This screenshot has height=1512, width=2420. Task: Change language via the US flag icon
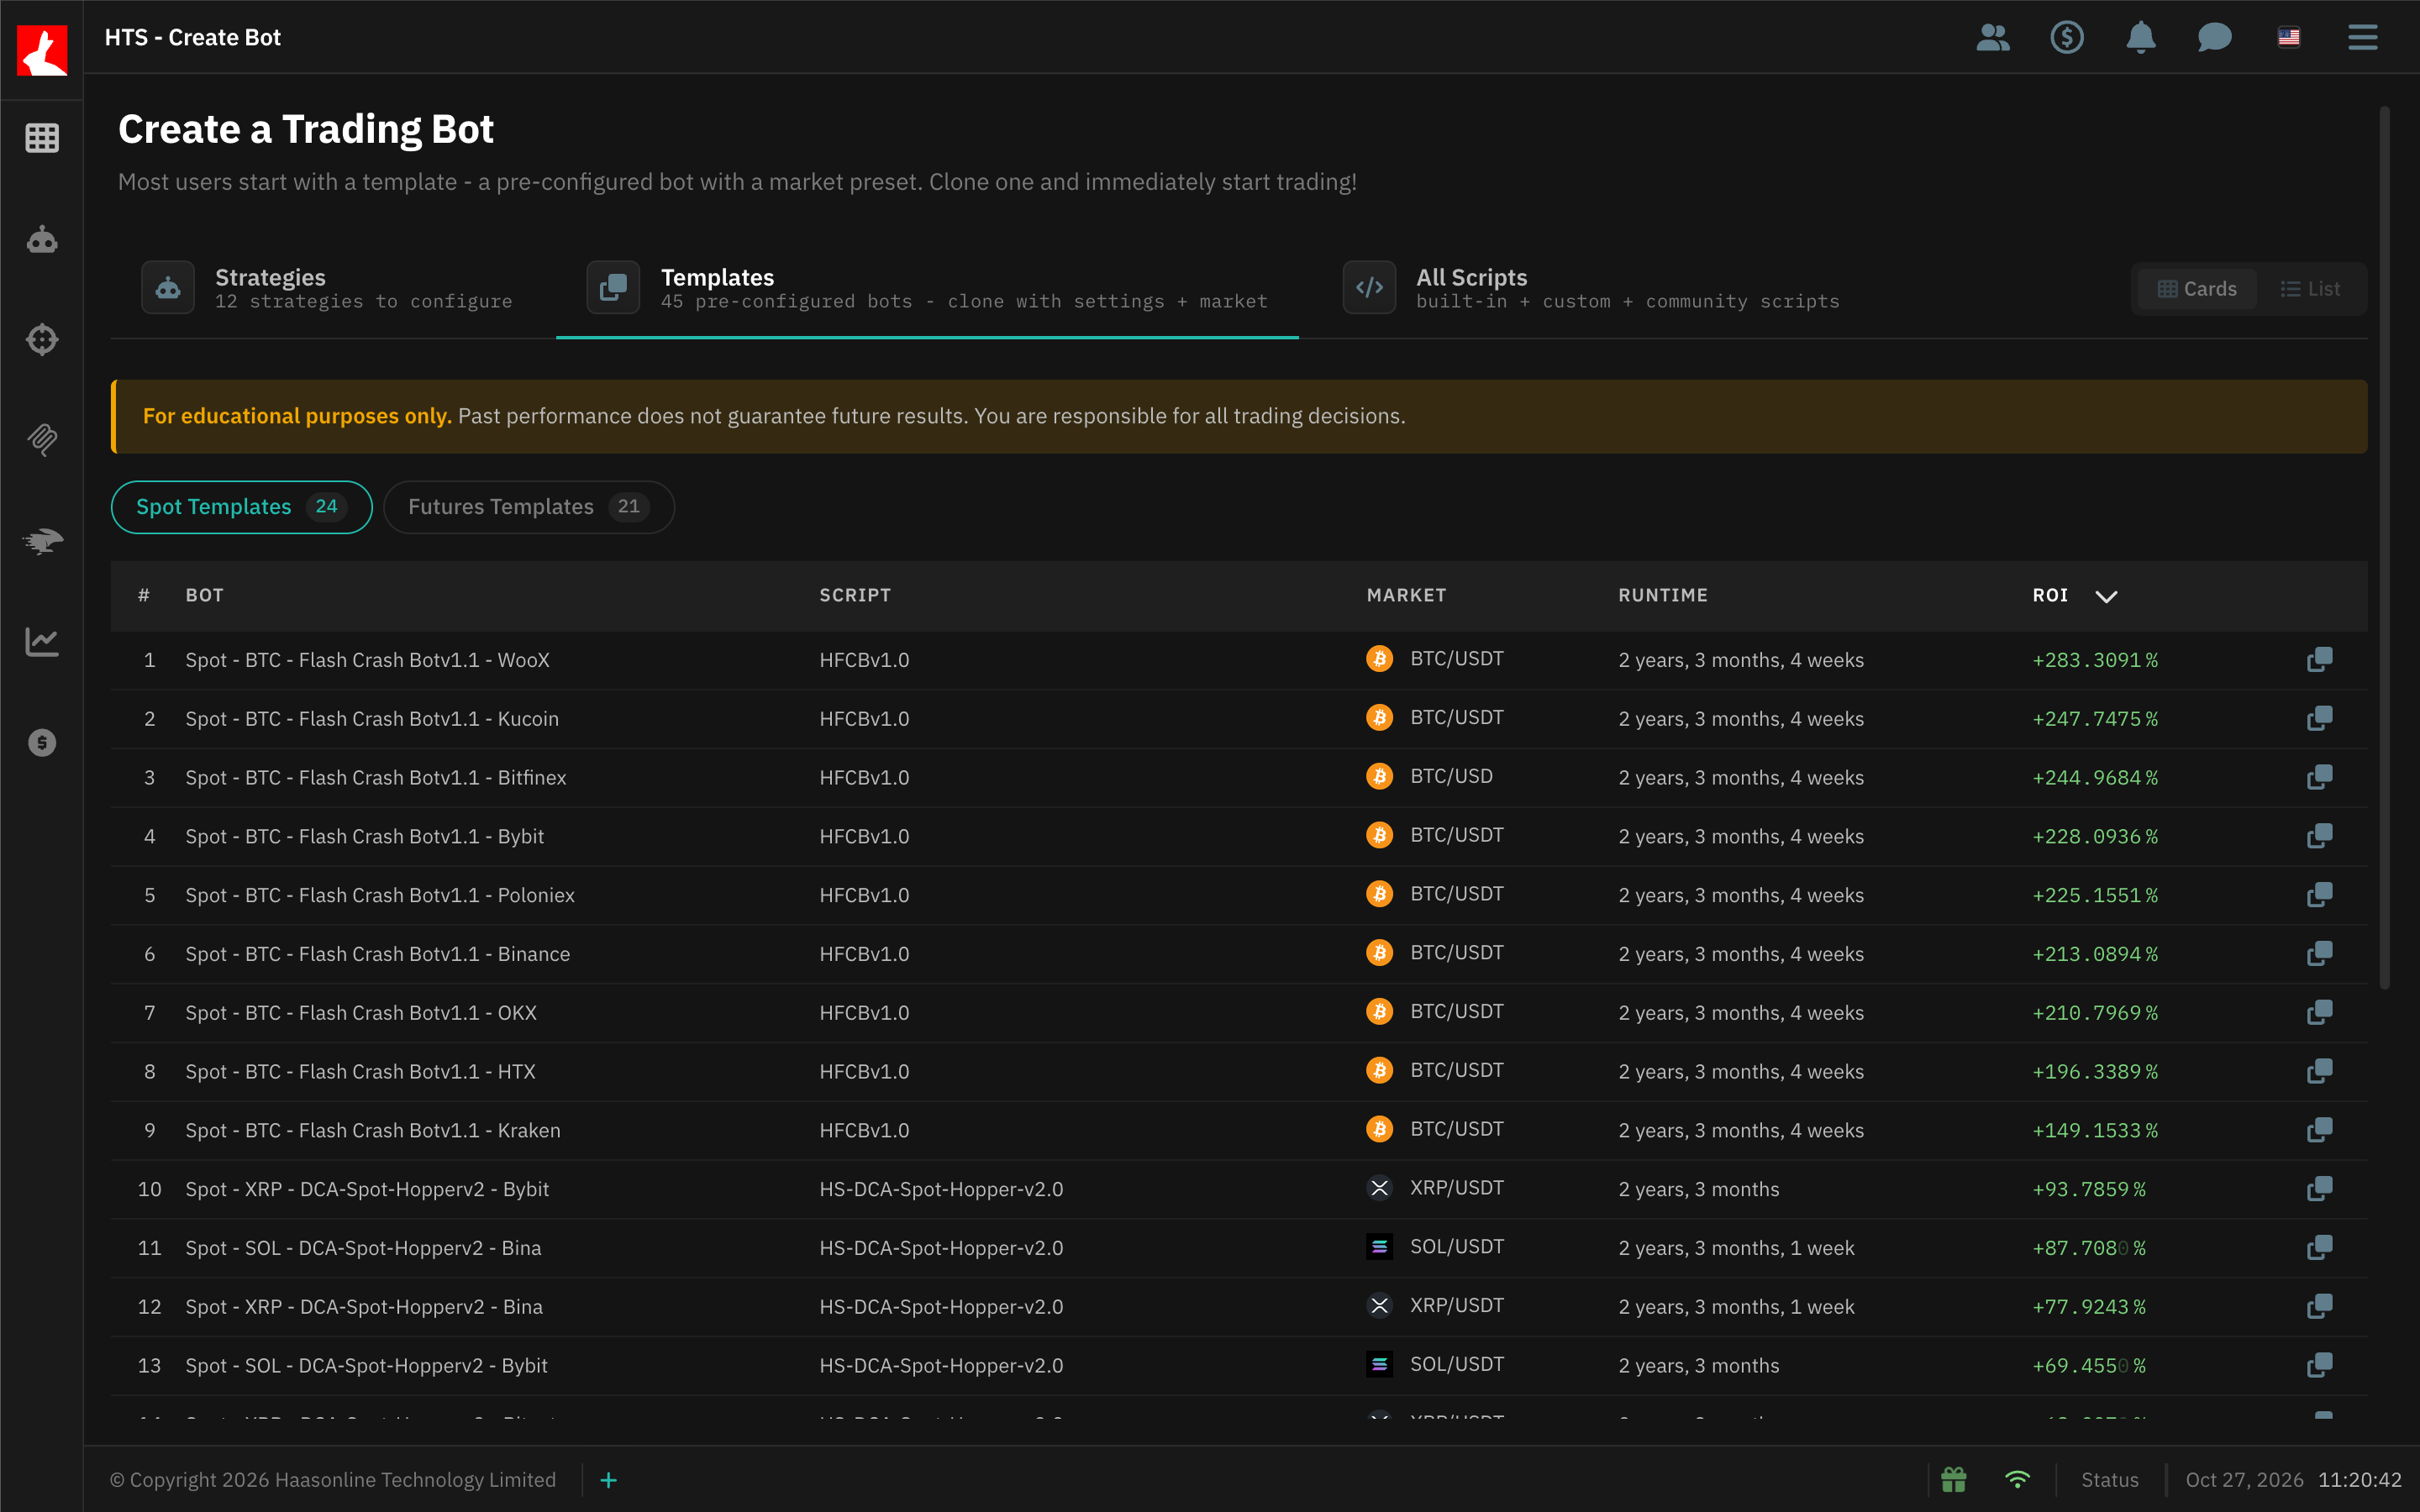coord(2289,38)
